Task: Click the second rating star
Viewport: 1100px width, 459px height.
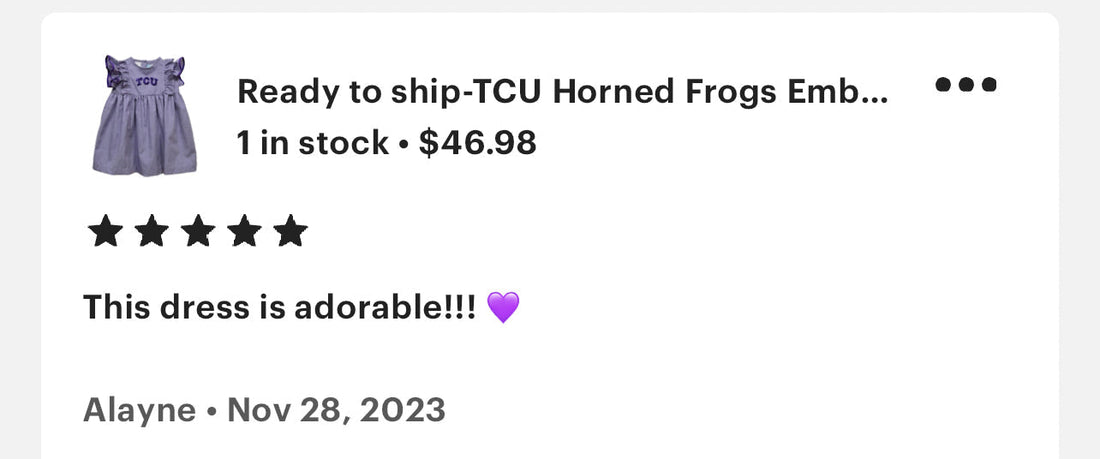Action: 152,232
